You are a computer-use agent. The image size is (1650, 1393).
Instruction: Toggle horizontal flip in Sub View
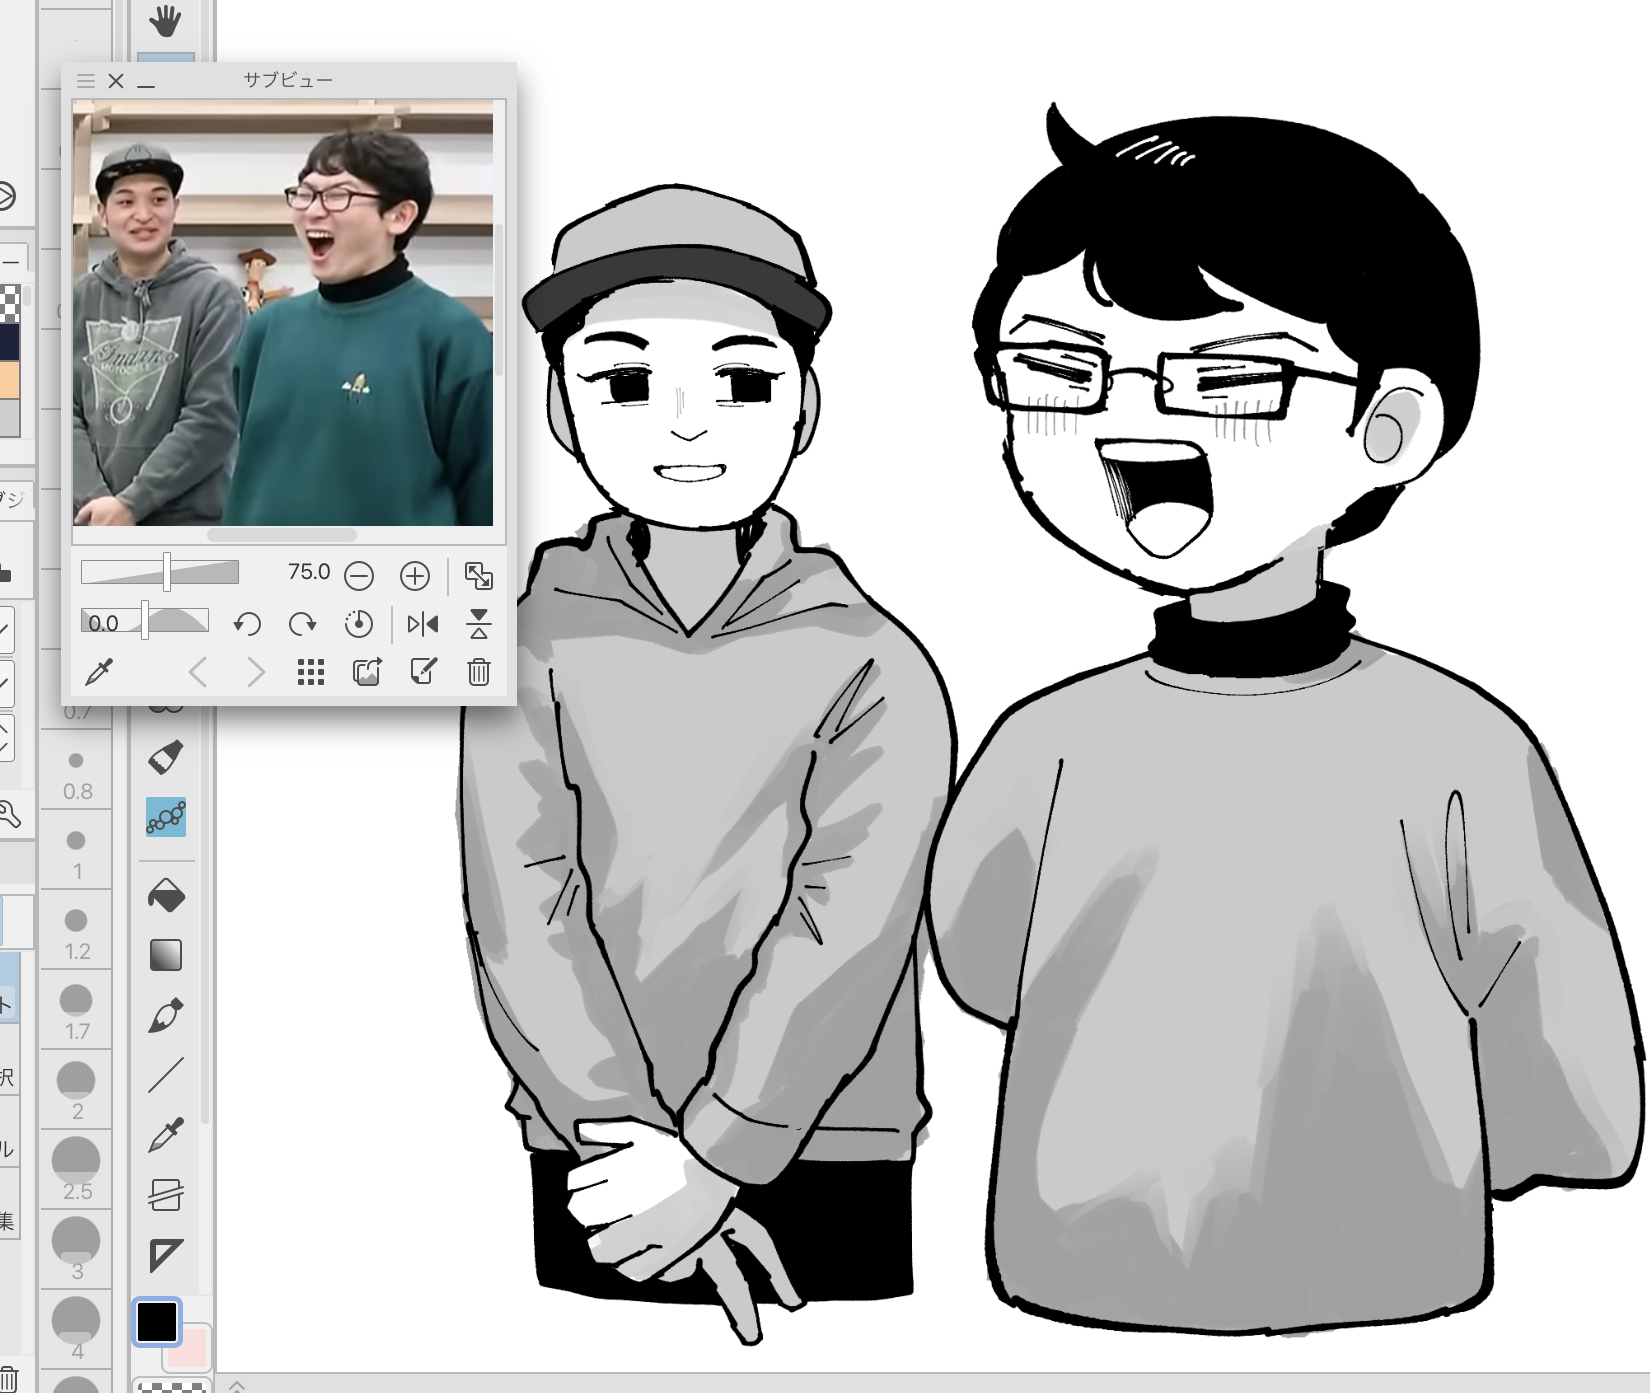[423, 624]
